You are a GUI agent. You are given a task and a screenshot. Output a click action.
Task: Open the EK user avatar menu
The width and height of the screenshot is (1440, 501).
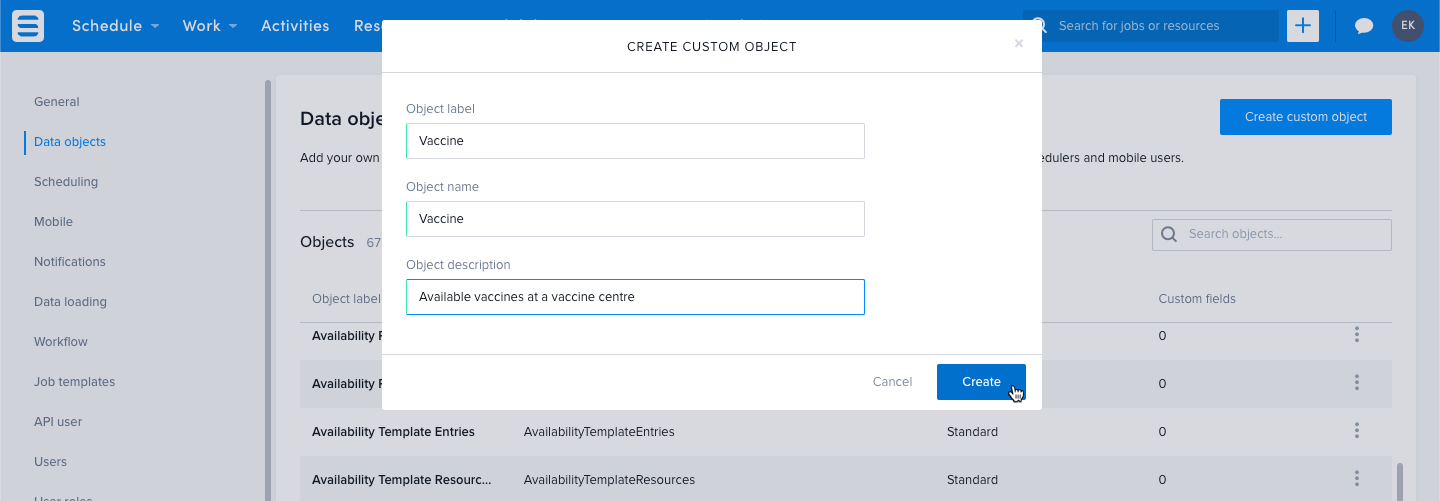(x=1407, y=26)
